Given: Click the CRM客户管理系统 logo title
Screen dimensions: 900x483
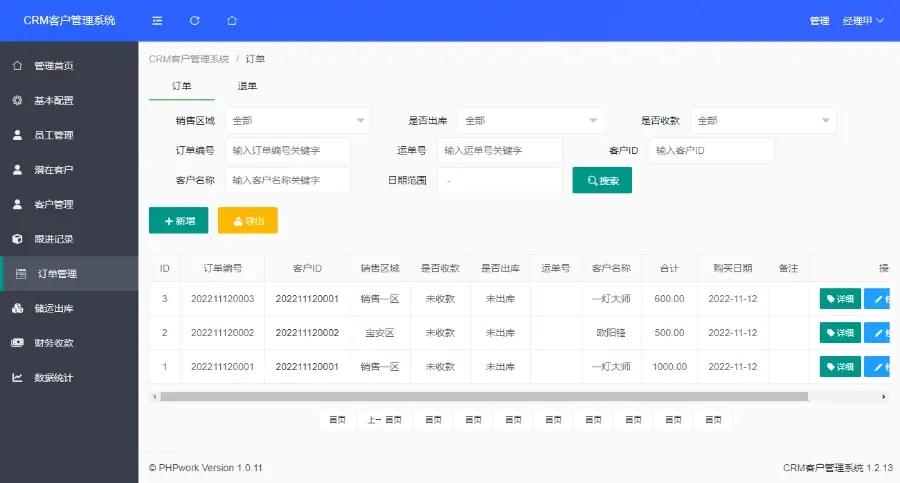Looking at the screenshot, I should 69,21.
